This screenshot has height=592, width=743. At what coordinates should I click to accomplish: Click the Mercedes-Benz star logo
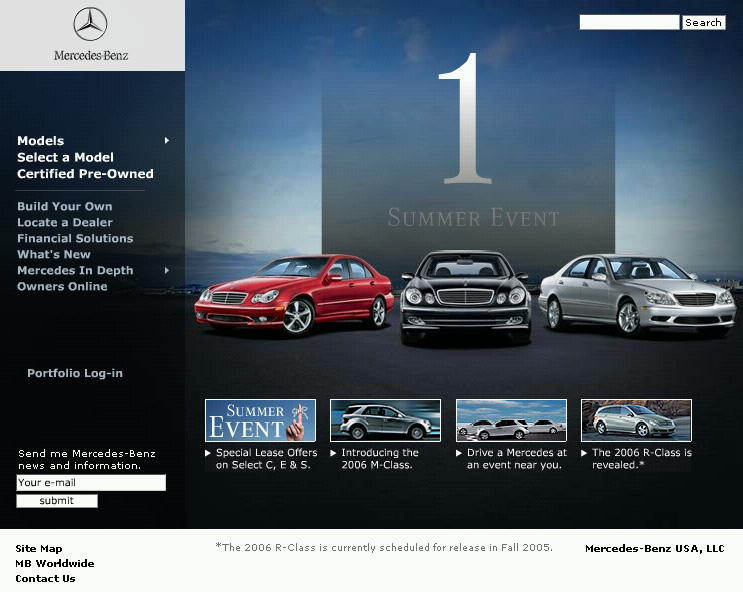click(x=90, y=24)
